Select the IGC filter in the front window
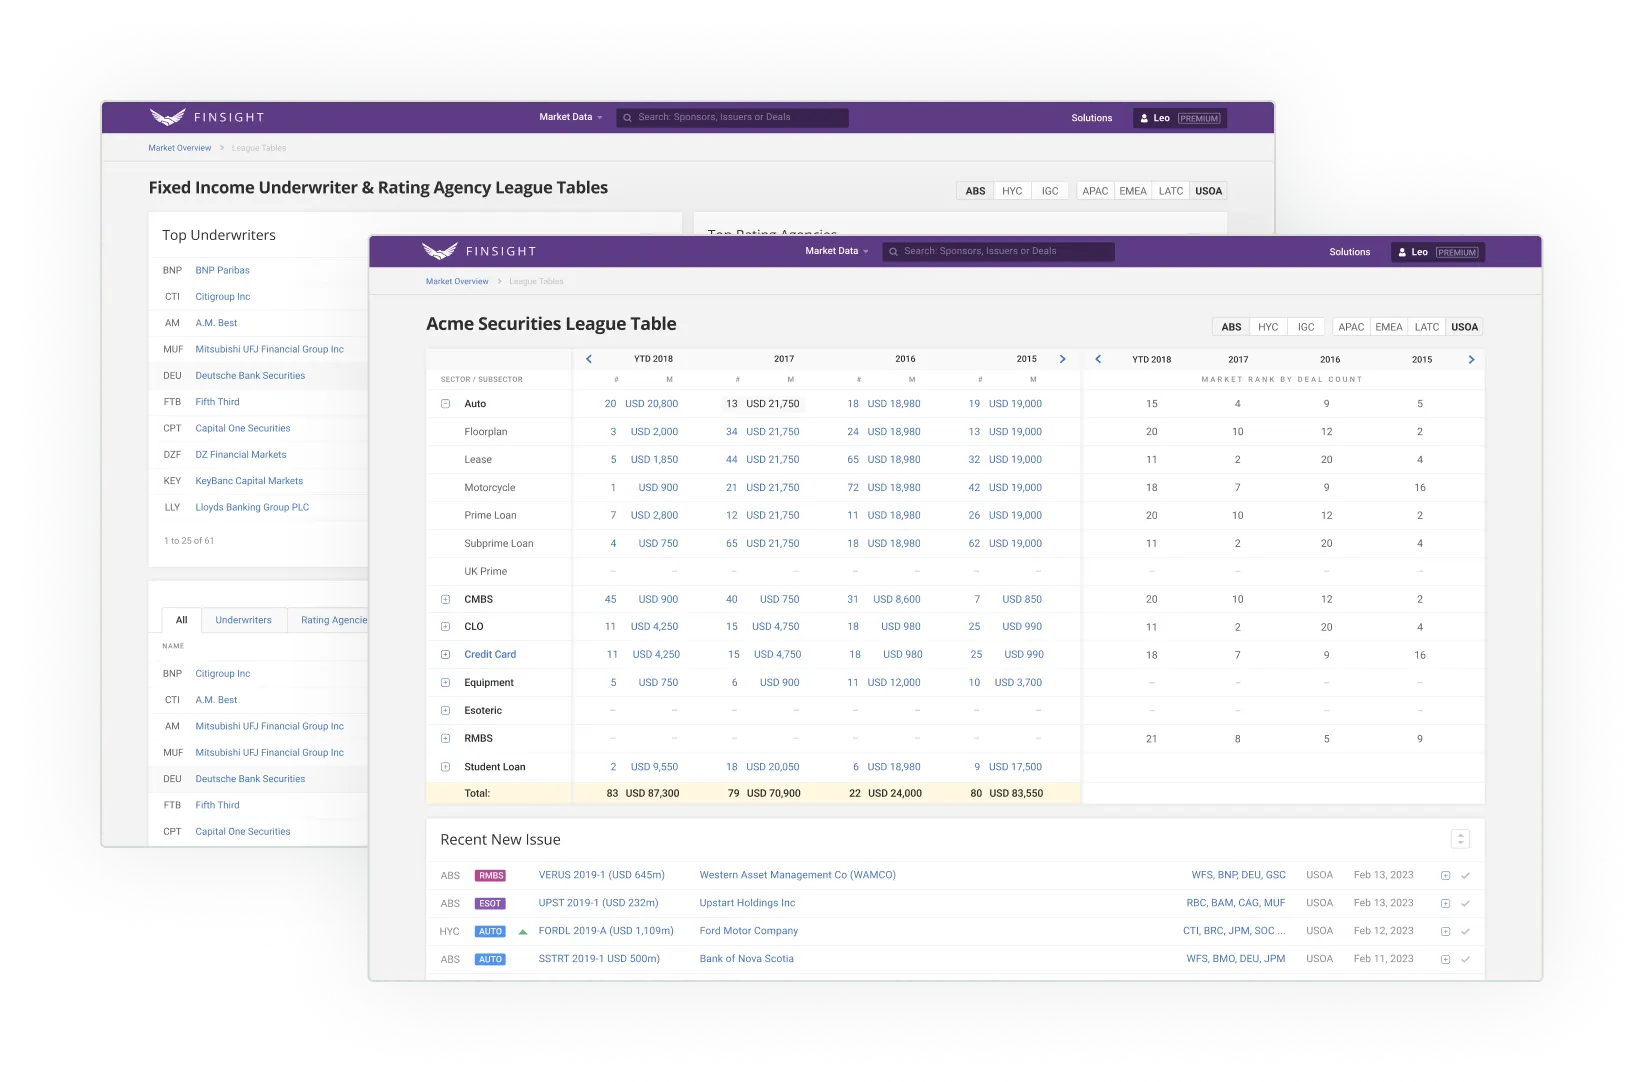1644x1082 pixels. click(x=1306, y=327)
